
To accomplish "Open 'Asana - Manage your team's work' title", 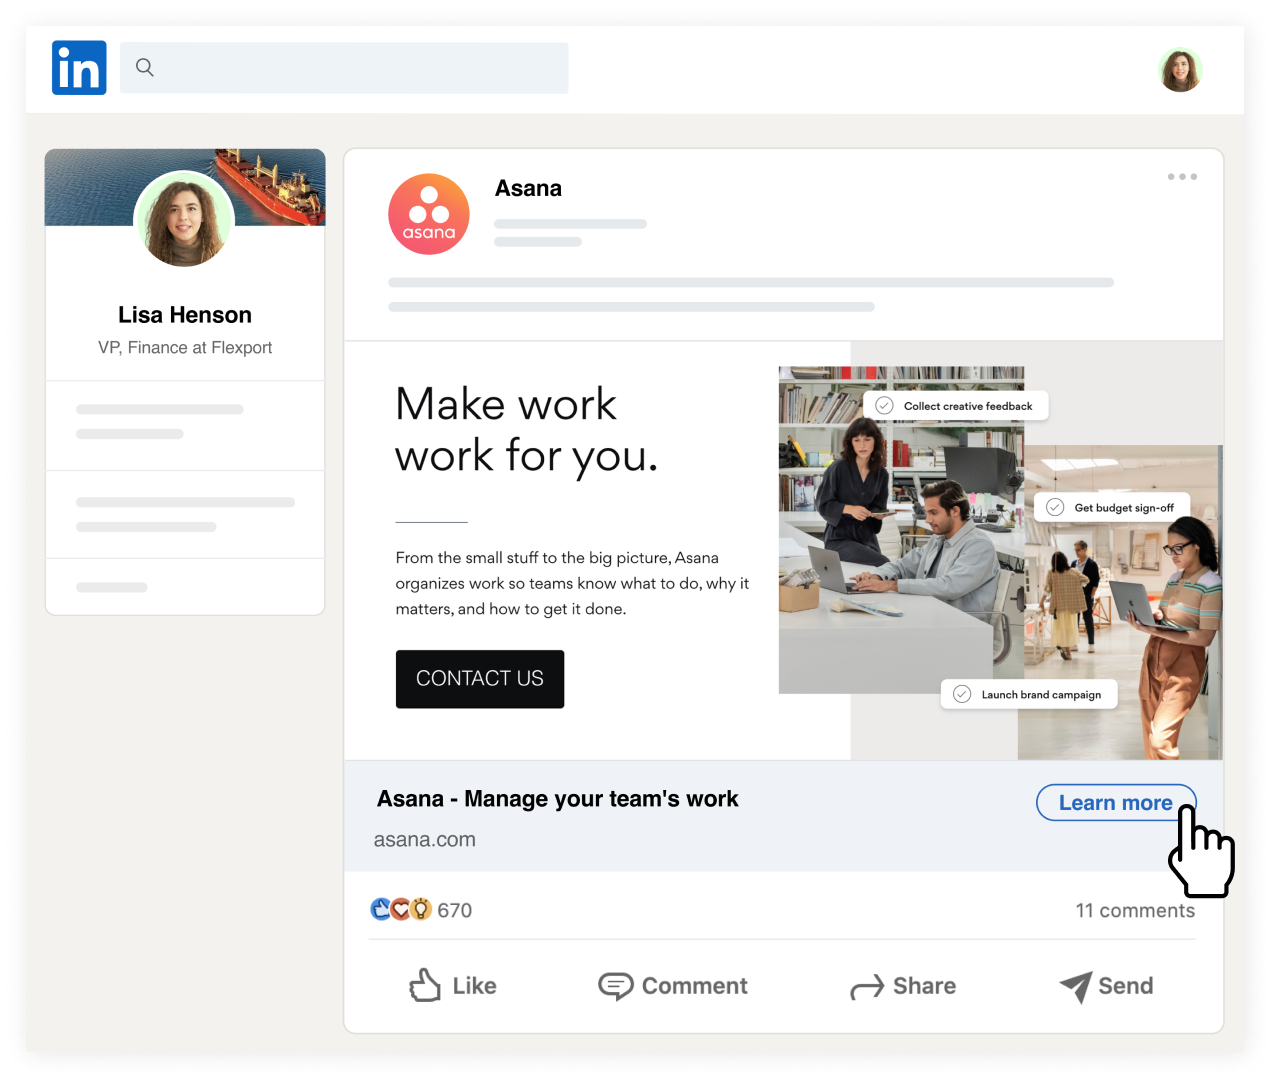I will click(558, 799).
